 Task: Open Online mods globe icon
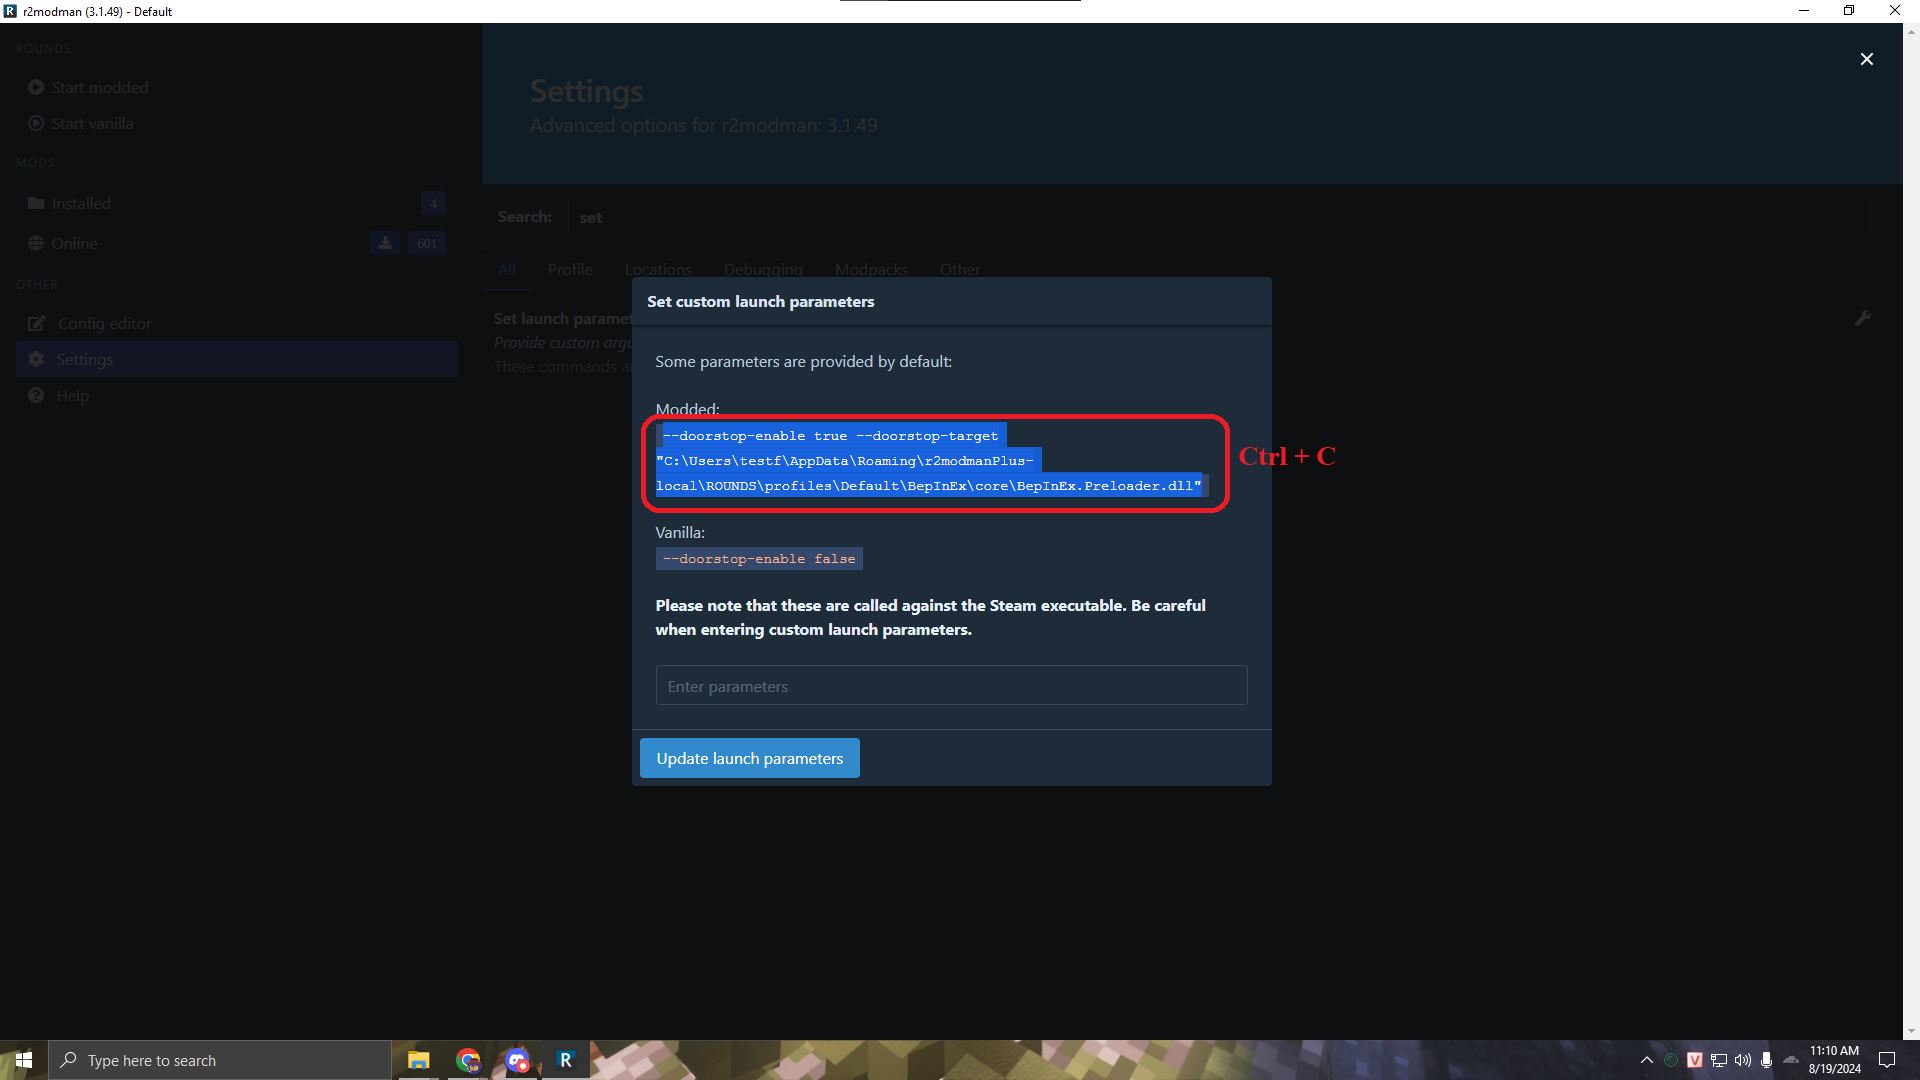36,243
